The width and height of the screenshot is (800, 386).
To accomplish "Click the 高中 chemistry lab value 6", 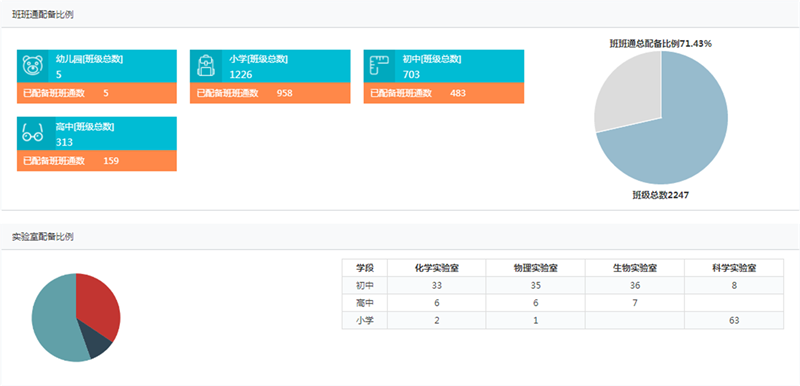I will (437, 303).
